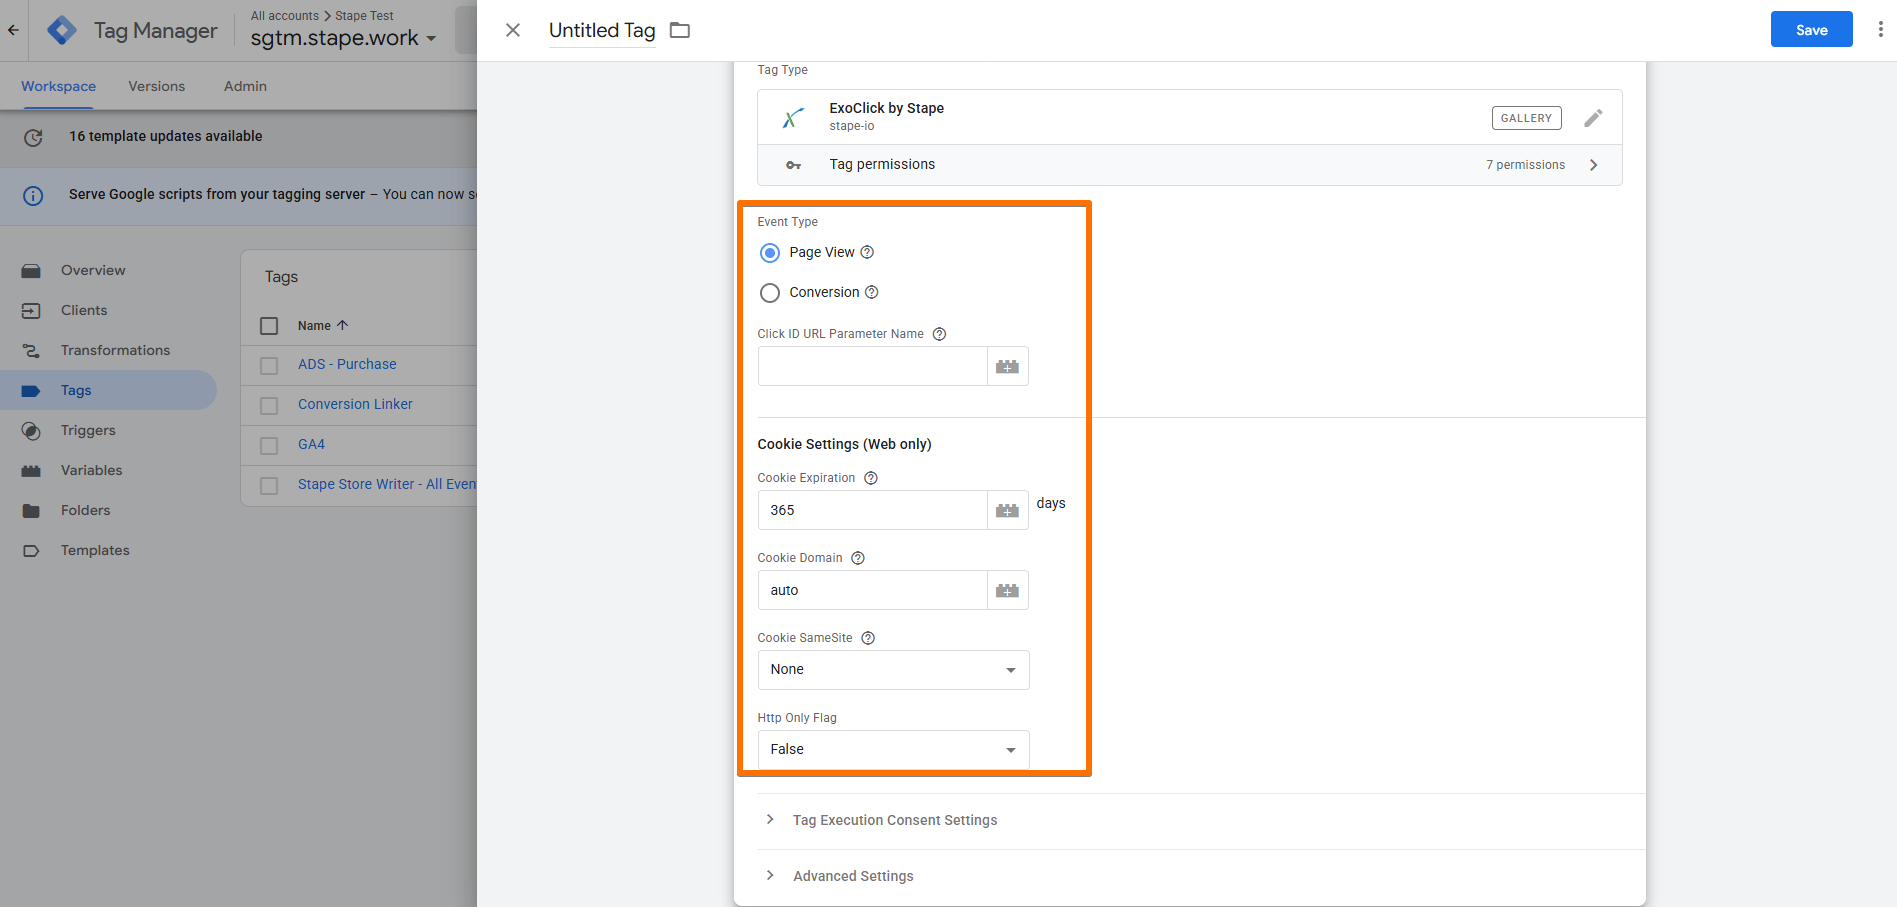Click the All accounts breadcrumb link
This screenshot has height=907, width=1897.
pos(285,16)
